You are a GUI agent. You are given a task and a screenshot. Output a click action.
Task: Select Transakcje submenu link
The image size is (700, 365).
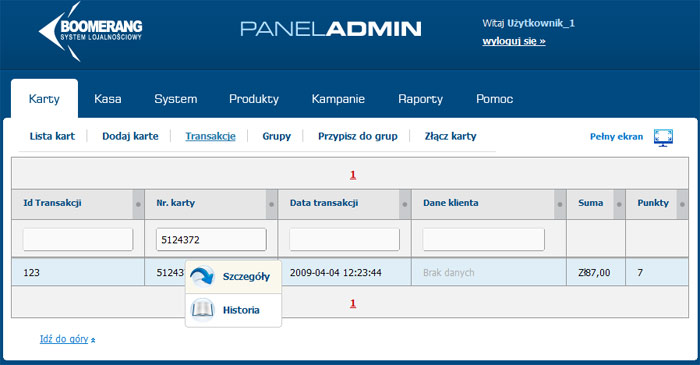(x=210, y=136)
